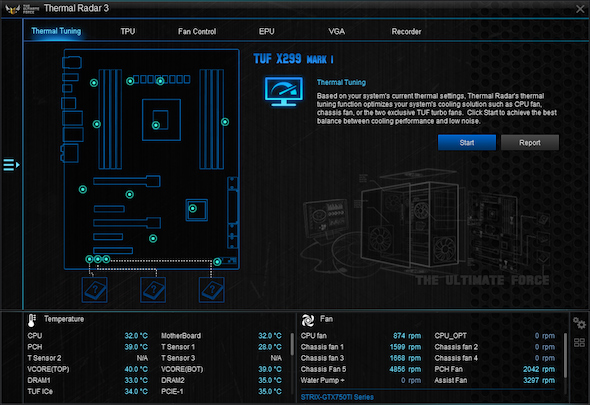Start thermal tuning with Start button
590x405 pixels.
(467, 143)
